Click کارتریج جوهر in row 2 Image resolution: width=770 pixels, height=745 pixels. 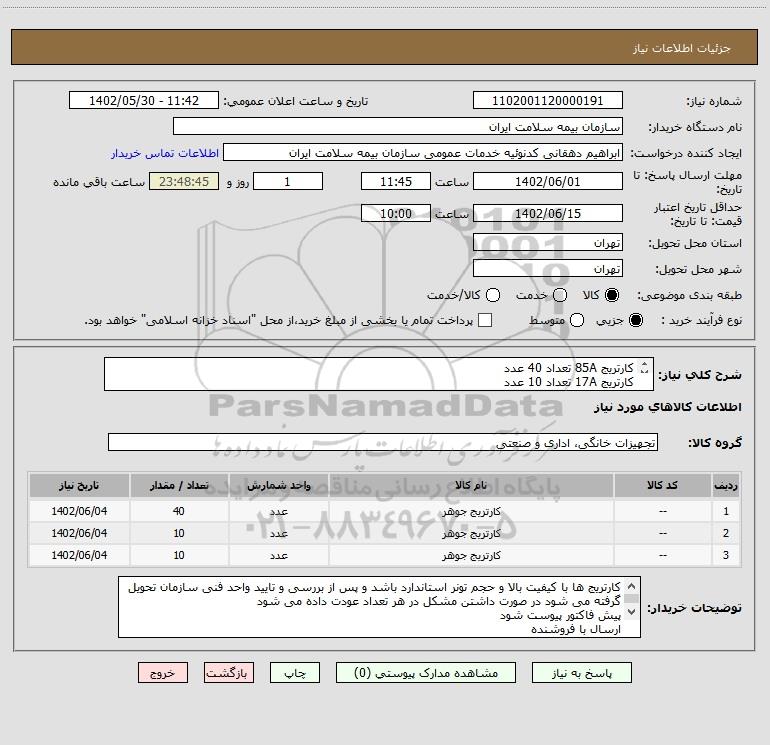coord(471,533)
